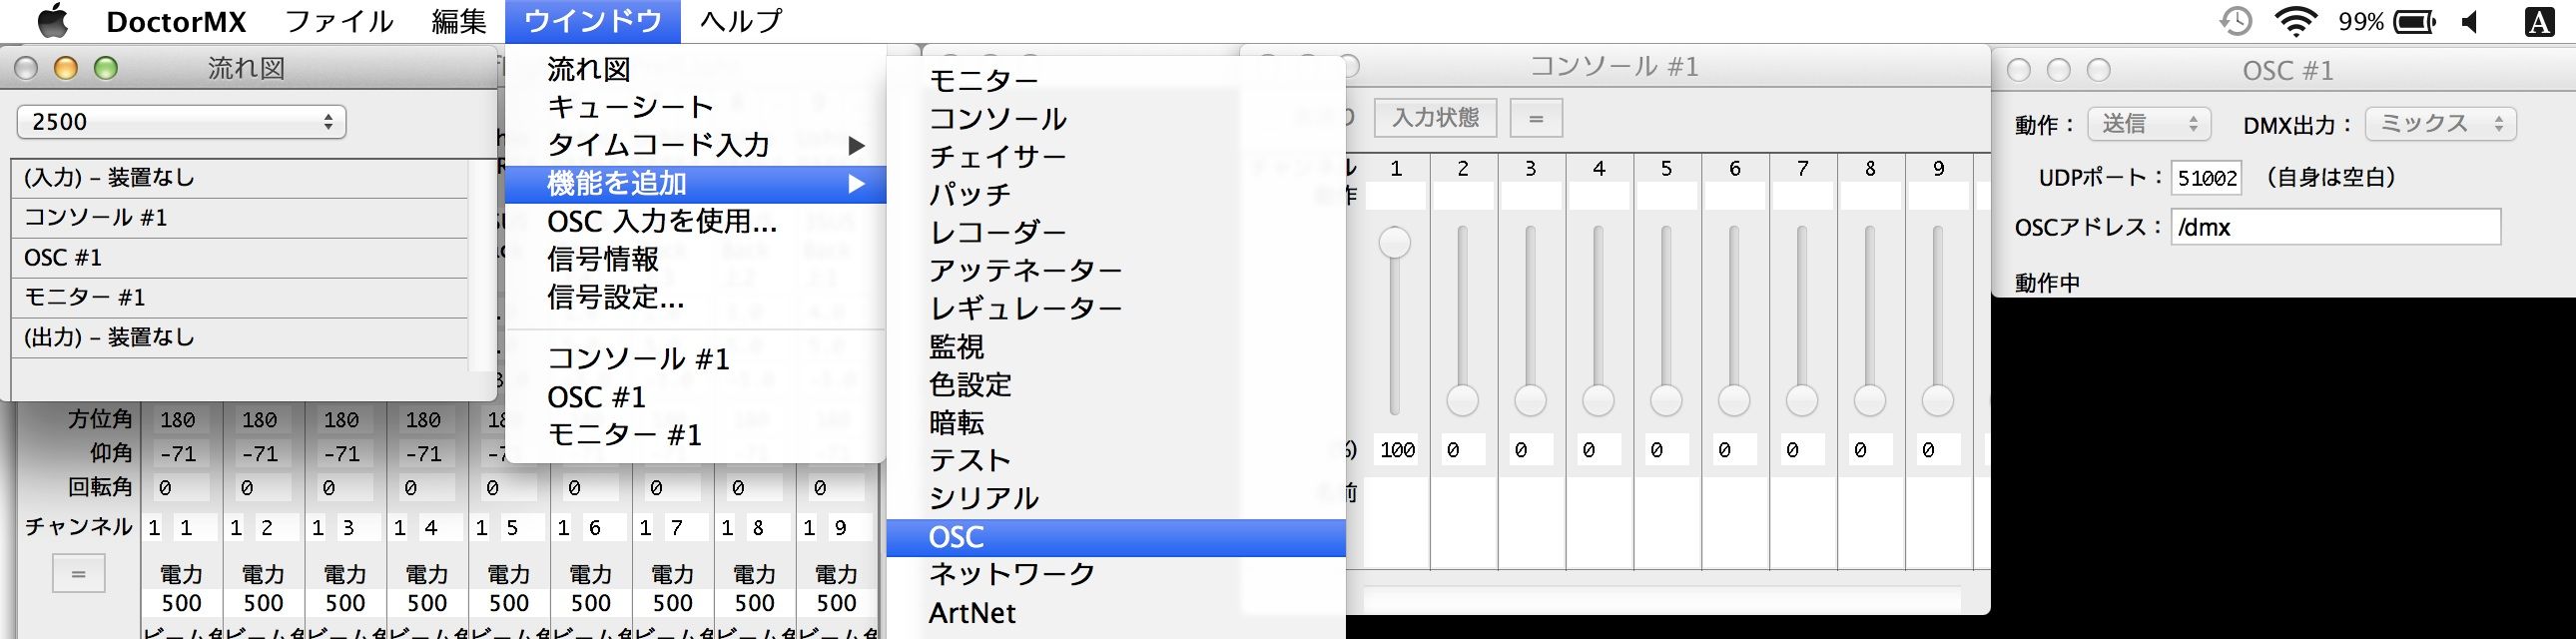Open the DMX出力 ミックス dropdown
Screen dimensions: 2576x639
pyautogui.click(x=2440, y=124)
